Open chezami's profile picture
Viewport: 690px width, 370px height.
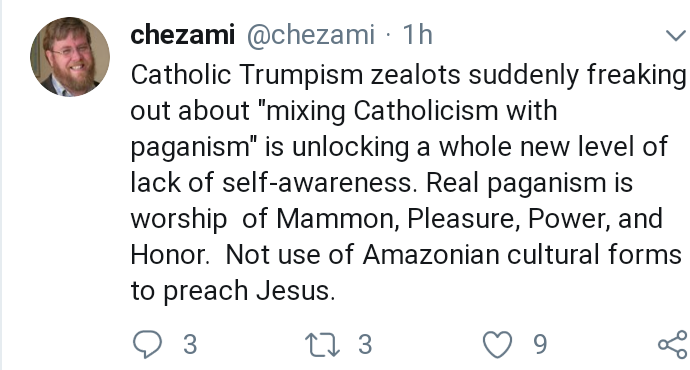pos(70,56)
